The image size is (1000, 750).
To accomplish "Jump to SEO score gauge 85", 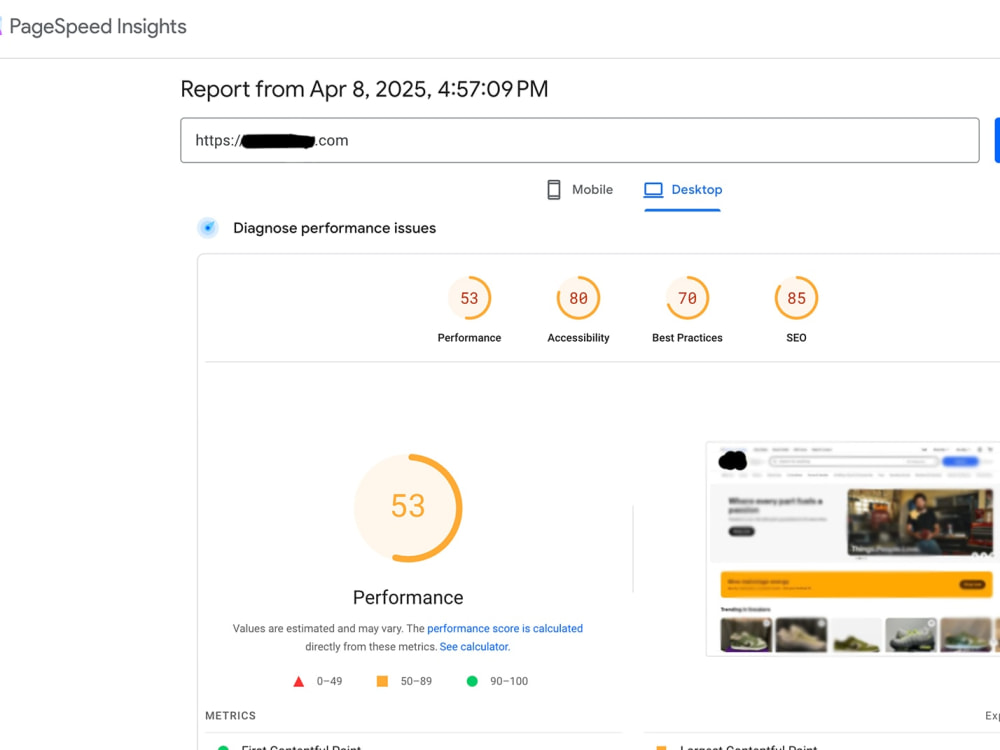I will point(797,298).
